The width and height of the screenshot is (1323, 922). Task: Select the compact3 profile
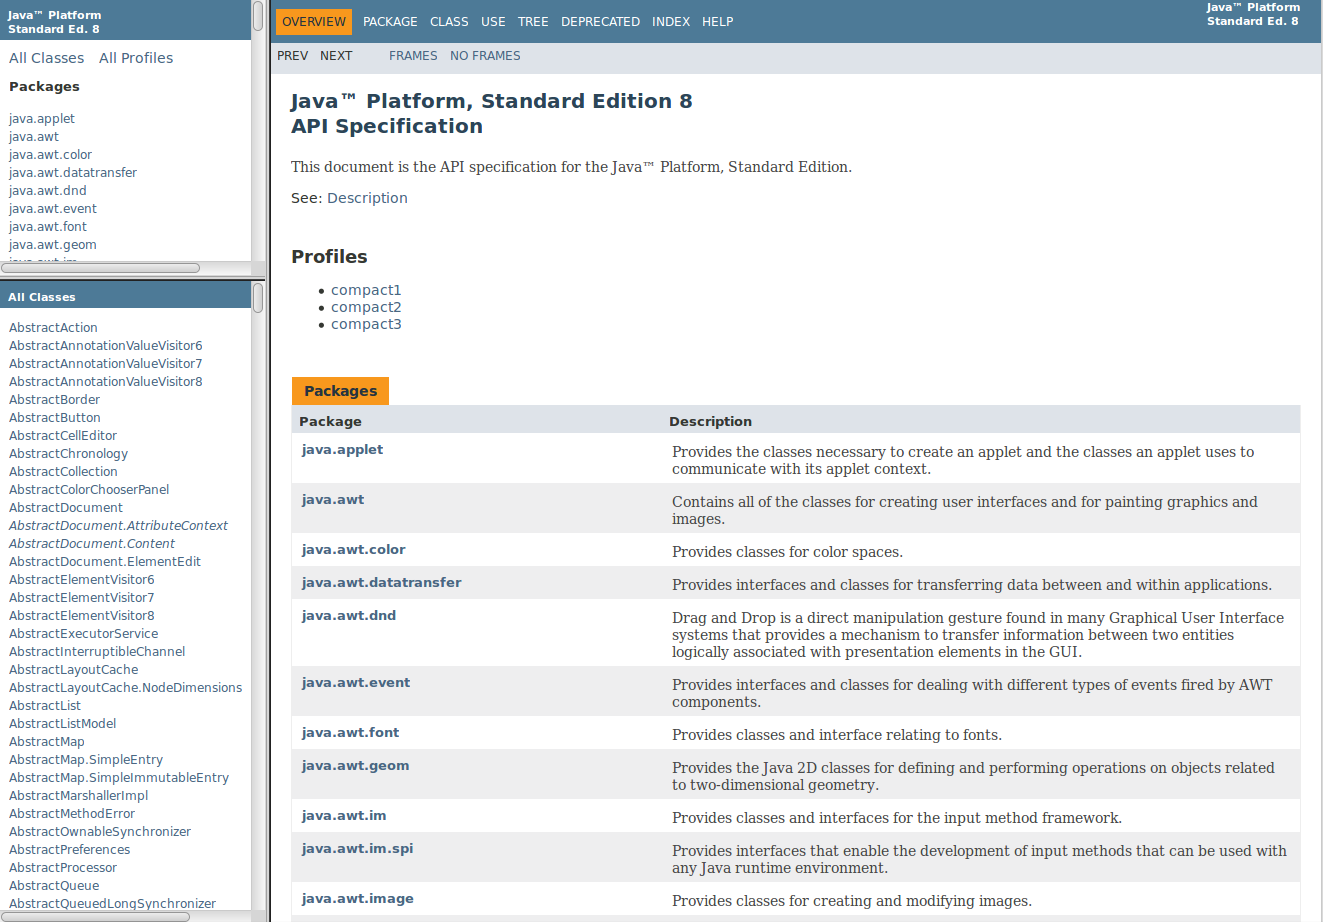point(366,324)
